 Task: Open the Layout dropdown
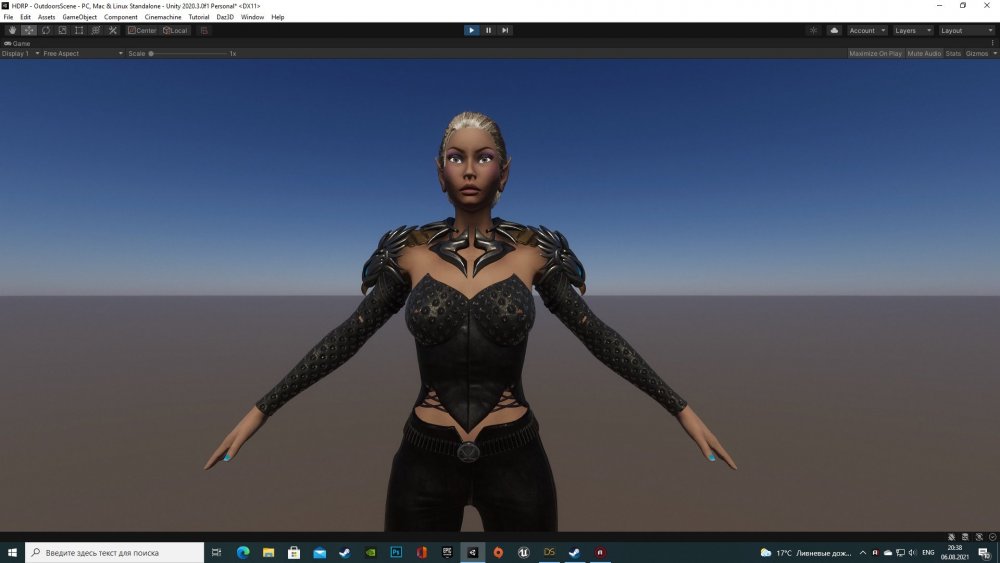tap(965, 30)
